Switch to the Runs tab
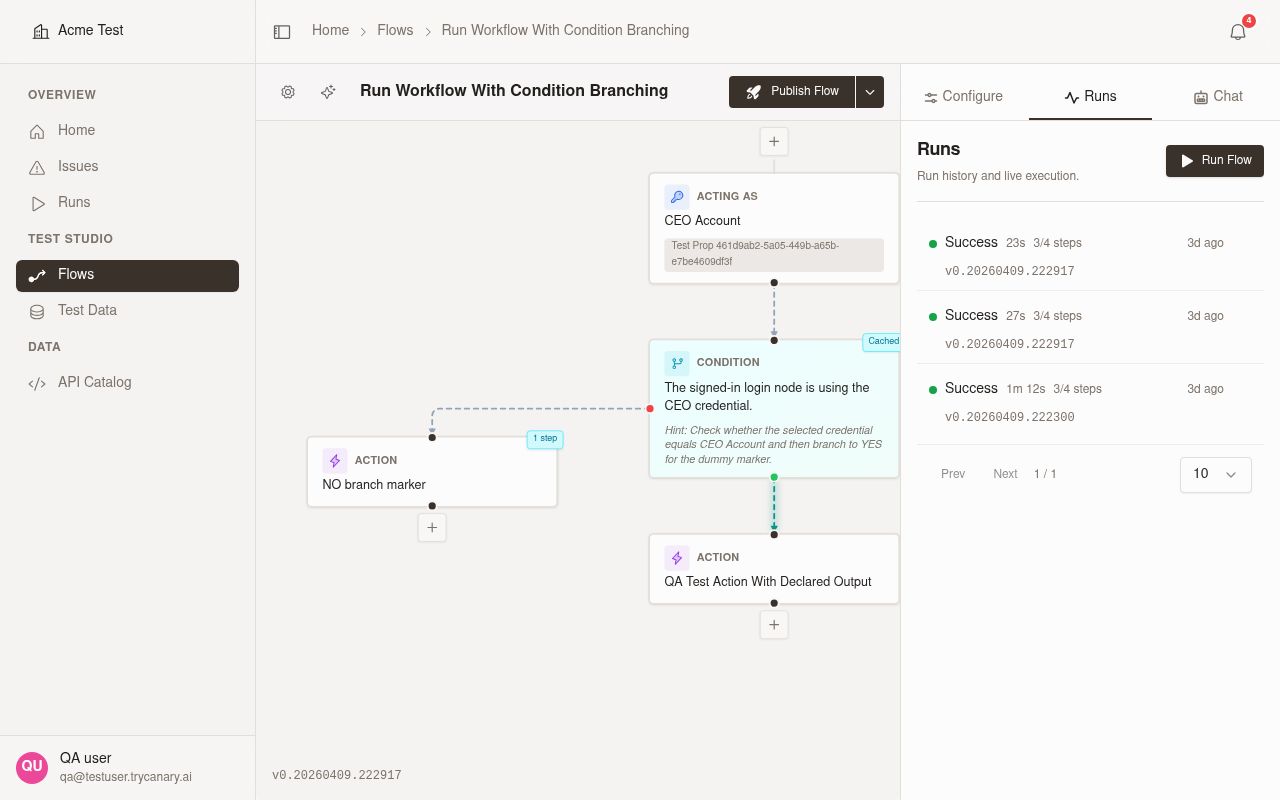This screenshot has width=1280, height=800. (1090, 96)
